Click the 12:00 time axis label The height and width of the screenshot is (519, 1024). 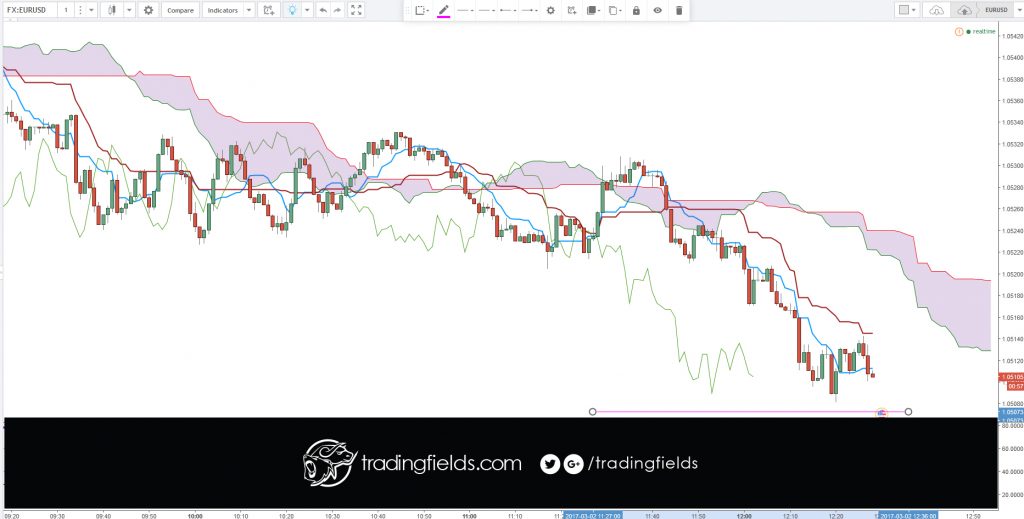pyautogui.click(x=744, y=514)
